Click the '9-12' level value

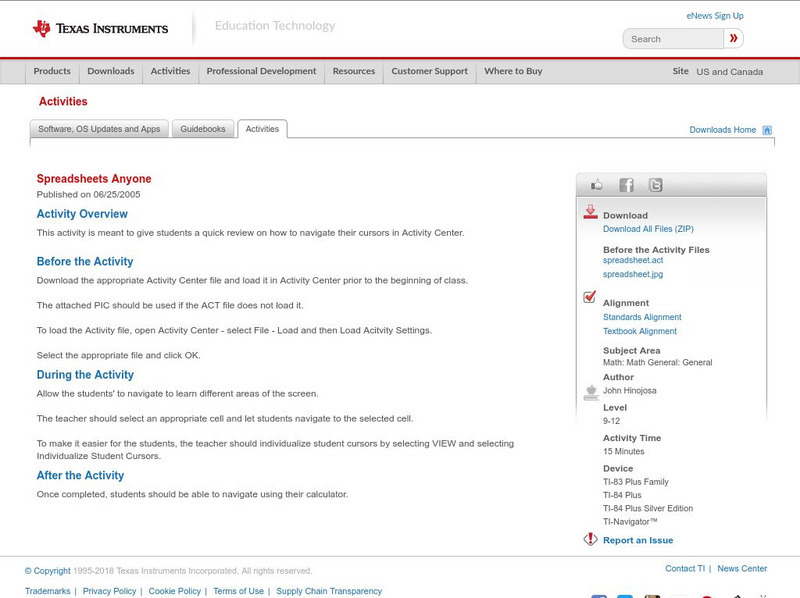[x=611, y=421]
